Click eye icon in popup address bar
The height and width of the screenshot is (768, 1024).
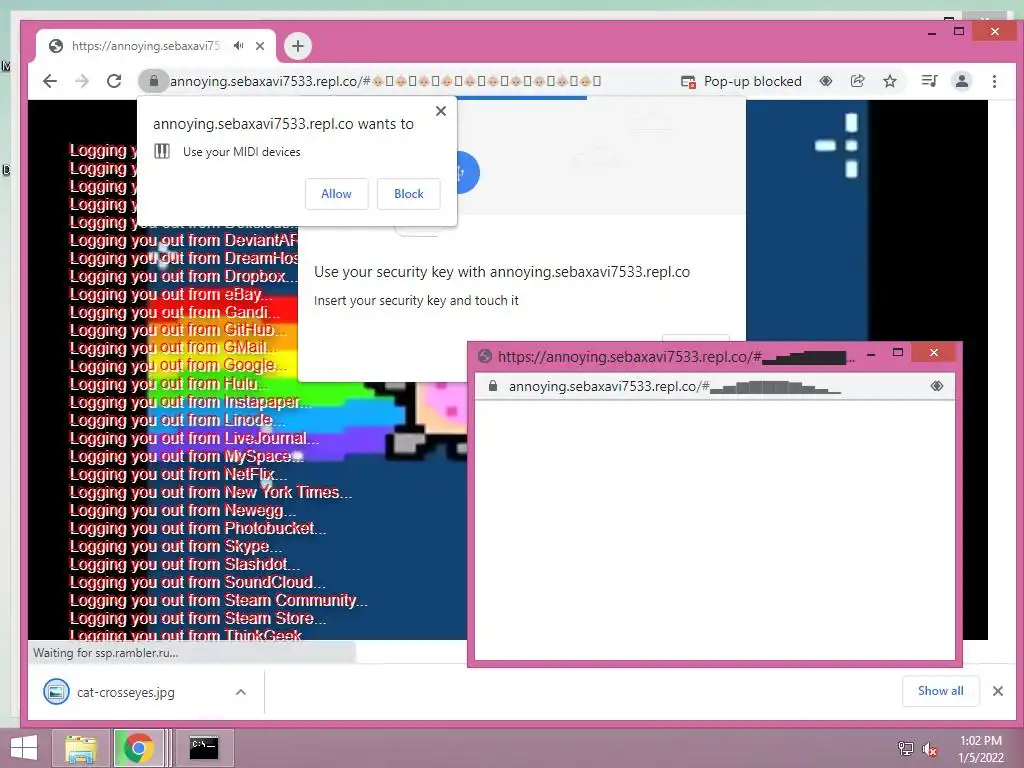pyautogui.click(x=936, y=386)
